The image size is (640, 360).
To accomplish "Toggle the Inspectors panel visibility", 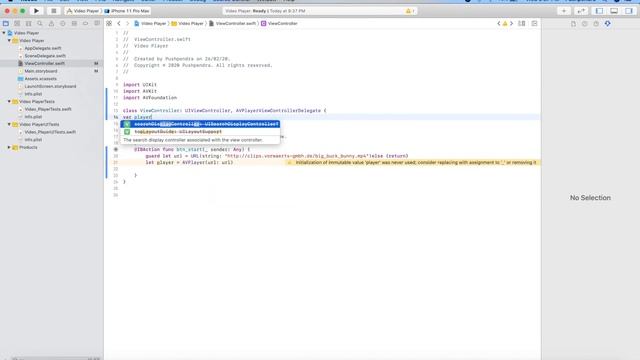I will (629, 11).
